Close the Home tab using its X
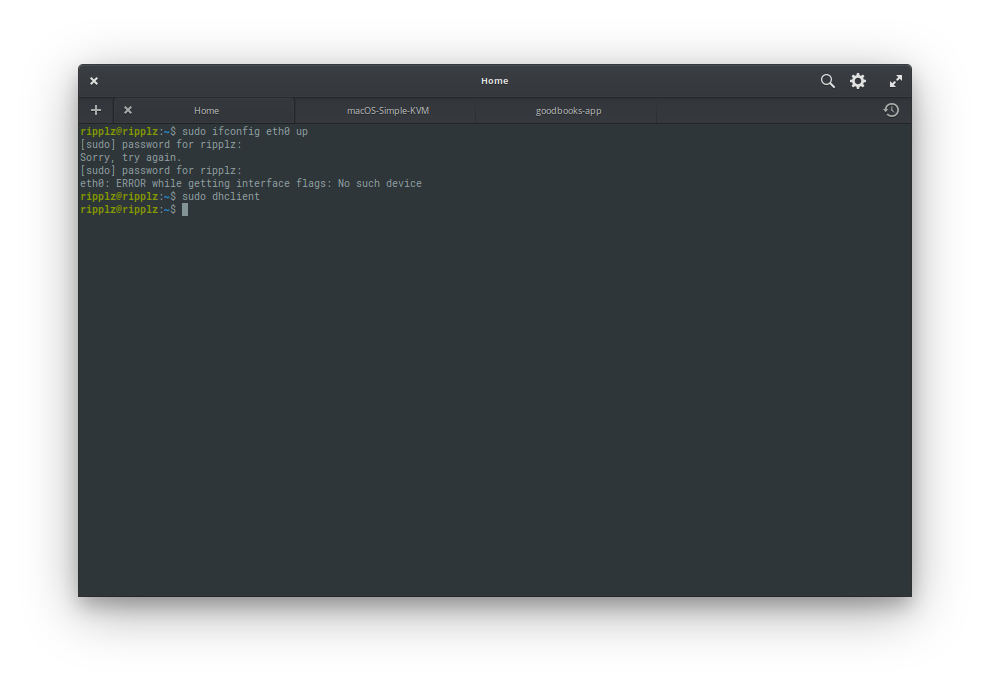The width and height of the screenshot is (990, 689). click(128, 110)
